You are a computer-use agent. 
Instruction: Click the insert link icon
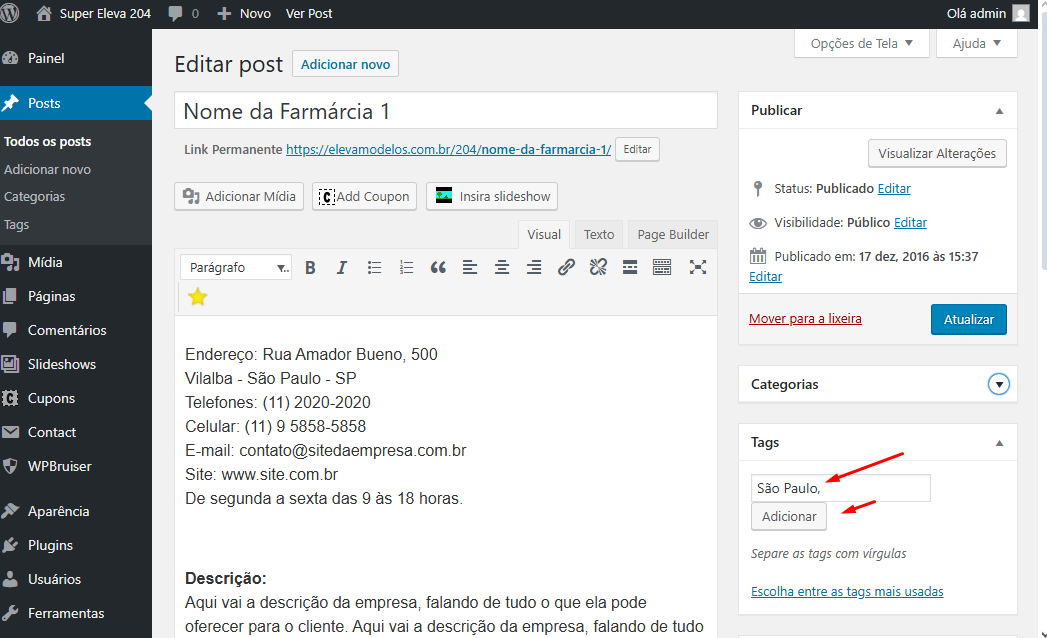[x=566, y=267]
